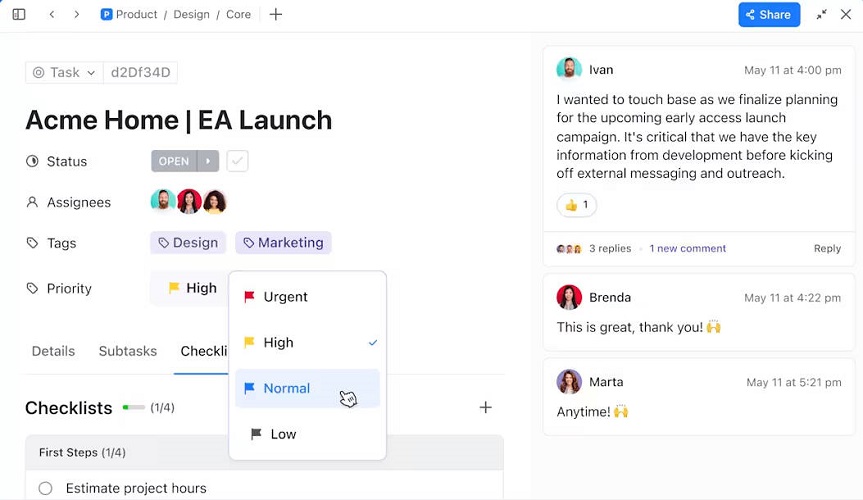Add new item with plus after Core
Screen dimensions: 863x500
[276, 14]
